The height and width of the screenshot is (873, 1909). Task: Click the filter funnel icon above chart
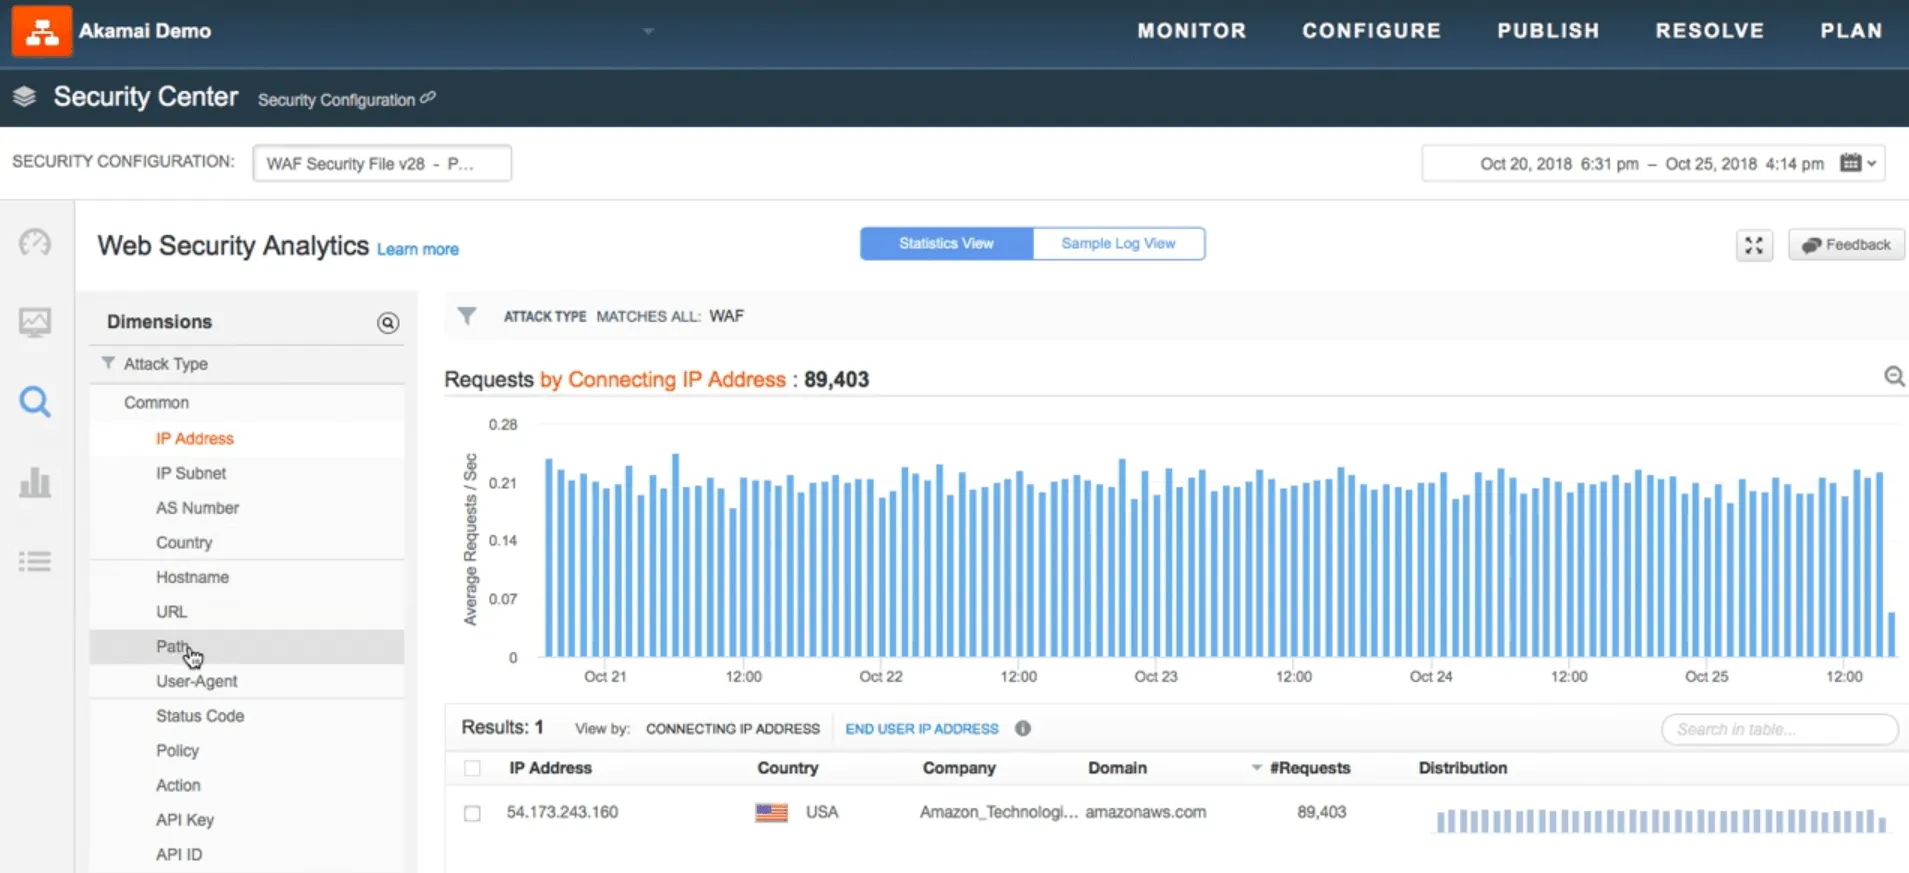[466, 316]
